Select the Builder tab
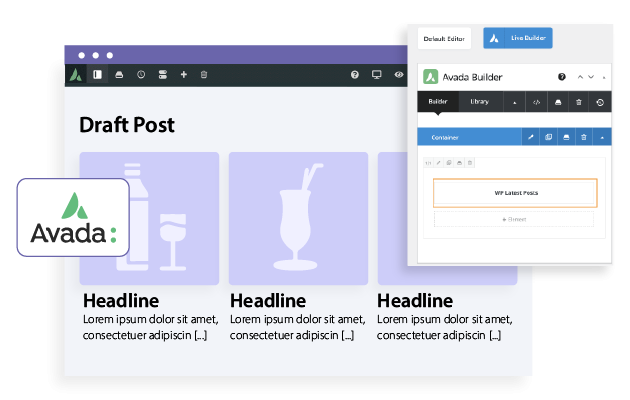Screen dimensions: 630x400 (438, 101)
